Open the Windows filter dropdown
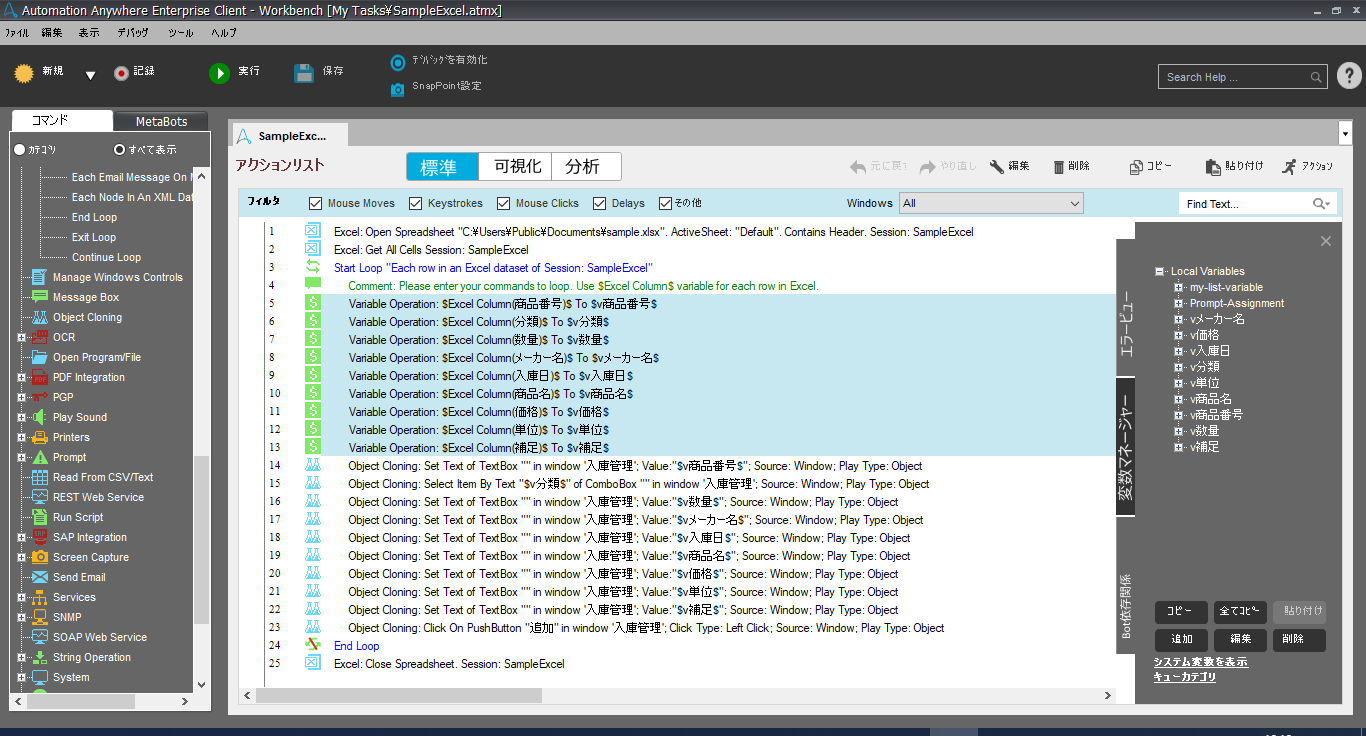The width and height of the screenshot is (1366, 736). [x=991, y=203]
